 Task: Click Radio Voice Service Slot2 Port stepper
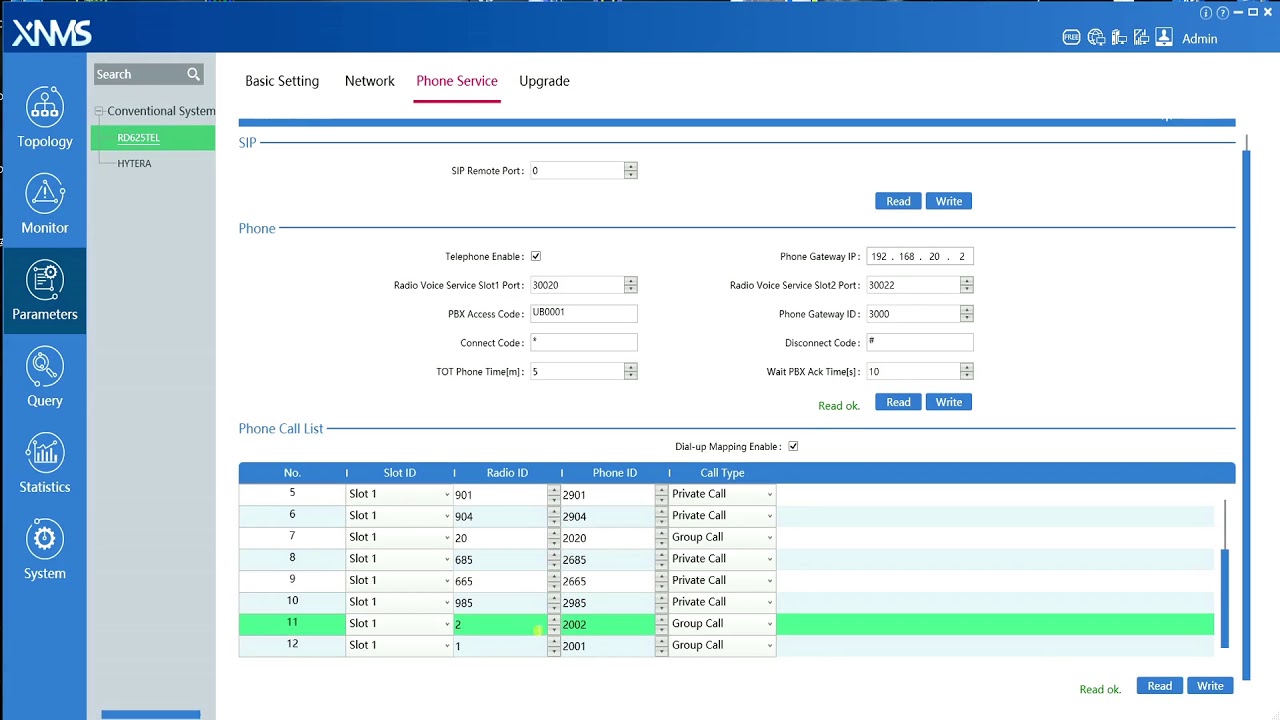[x=966, y=285]
